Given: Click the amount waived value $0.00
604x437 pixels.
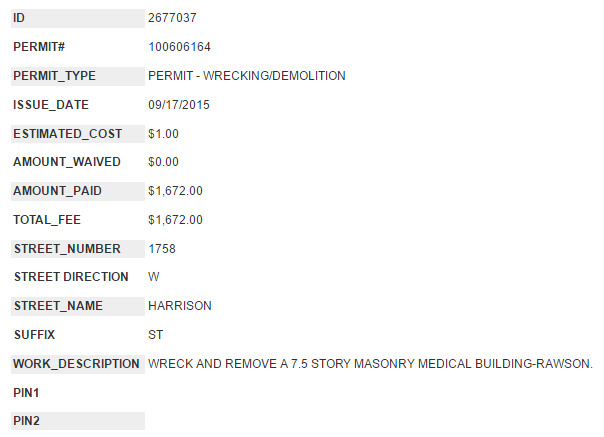Looking at the screenshot, I should pos(163,162).
